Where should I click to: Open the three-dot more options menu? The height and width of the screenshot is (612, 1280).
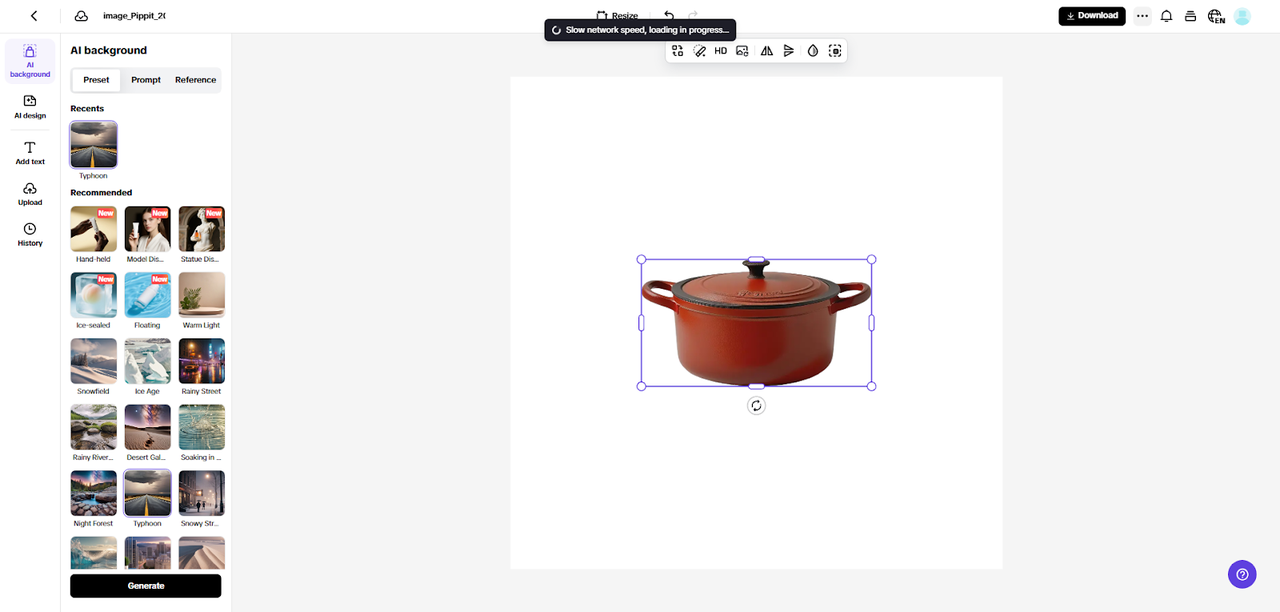coord(1142,16)
